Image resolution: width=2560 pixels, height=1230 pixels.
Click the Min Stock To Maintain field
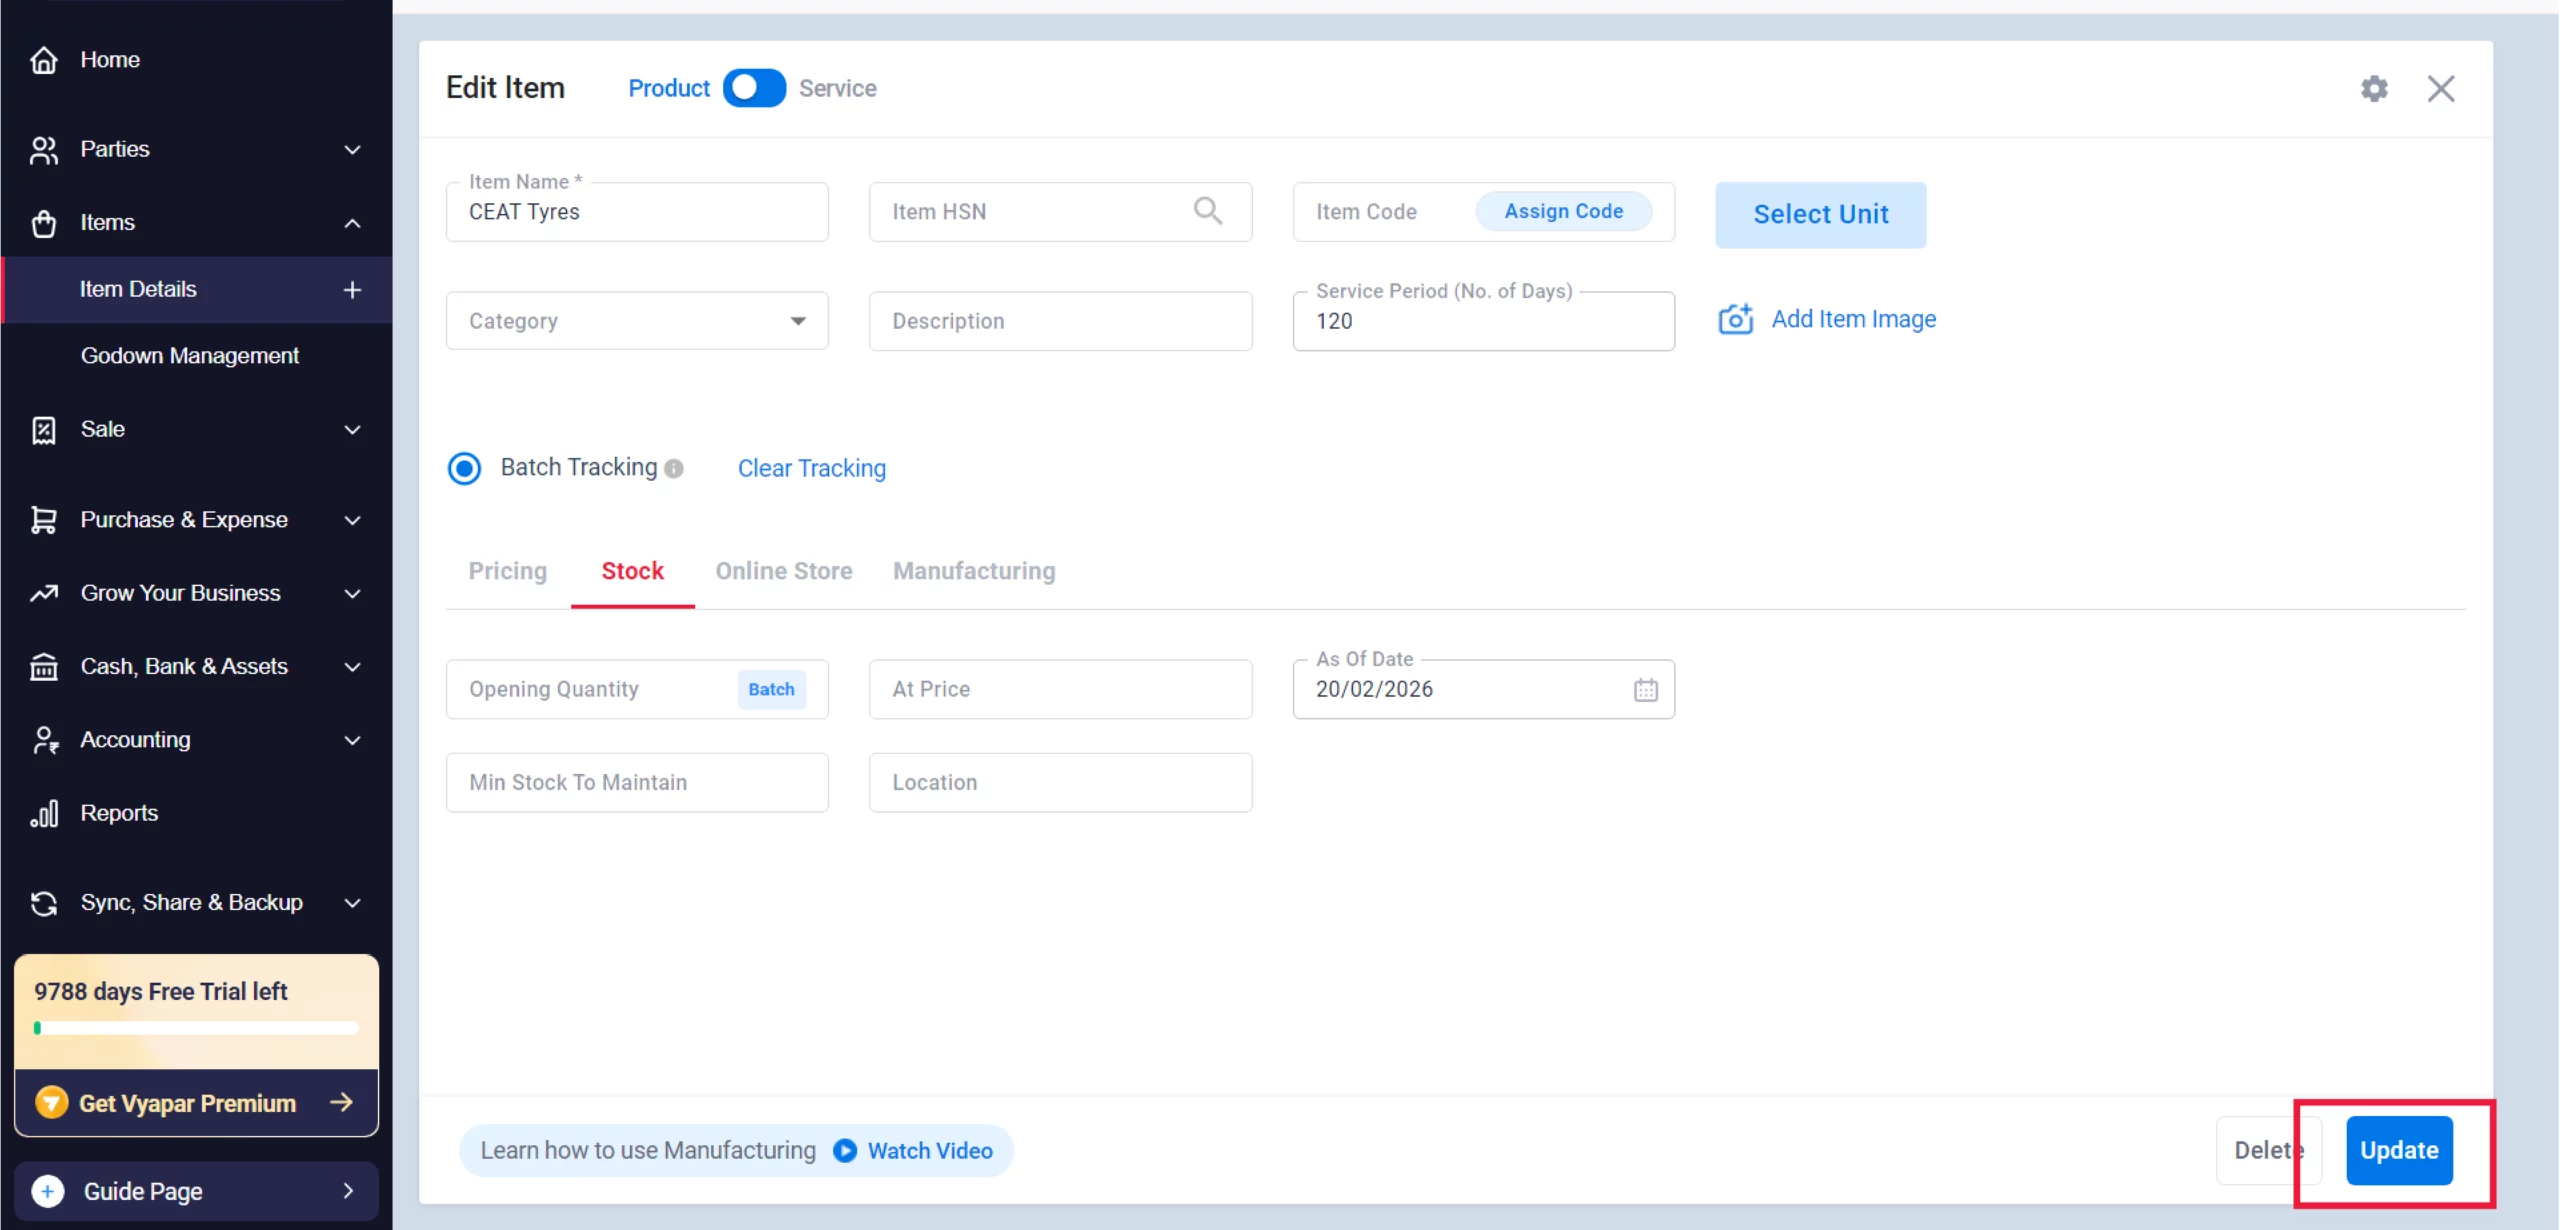tap(637, 782)
